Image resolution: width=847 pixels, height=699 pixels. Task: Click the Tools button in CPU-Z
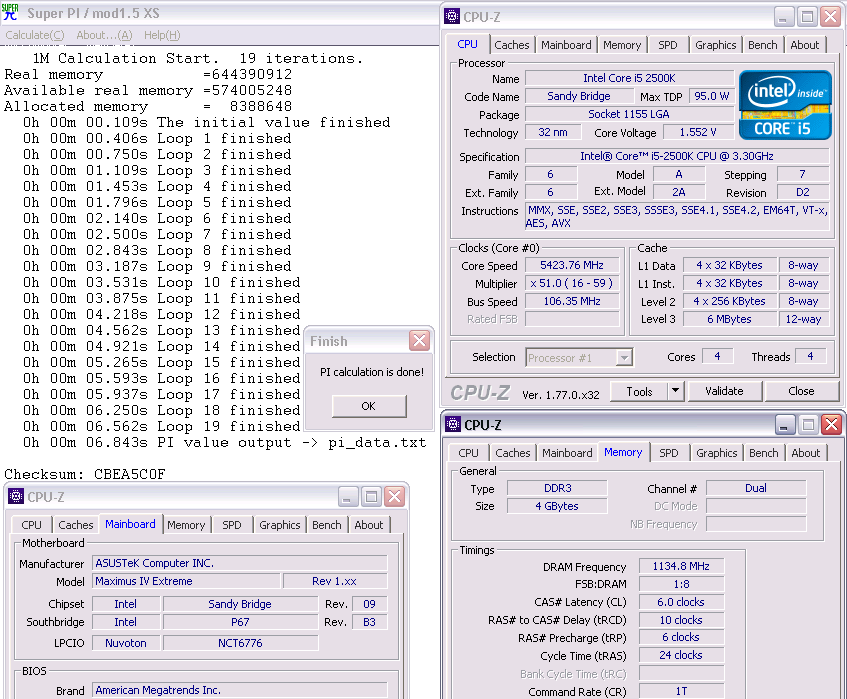tap(640, 391)
